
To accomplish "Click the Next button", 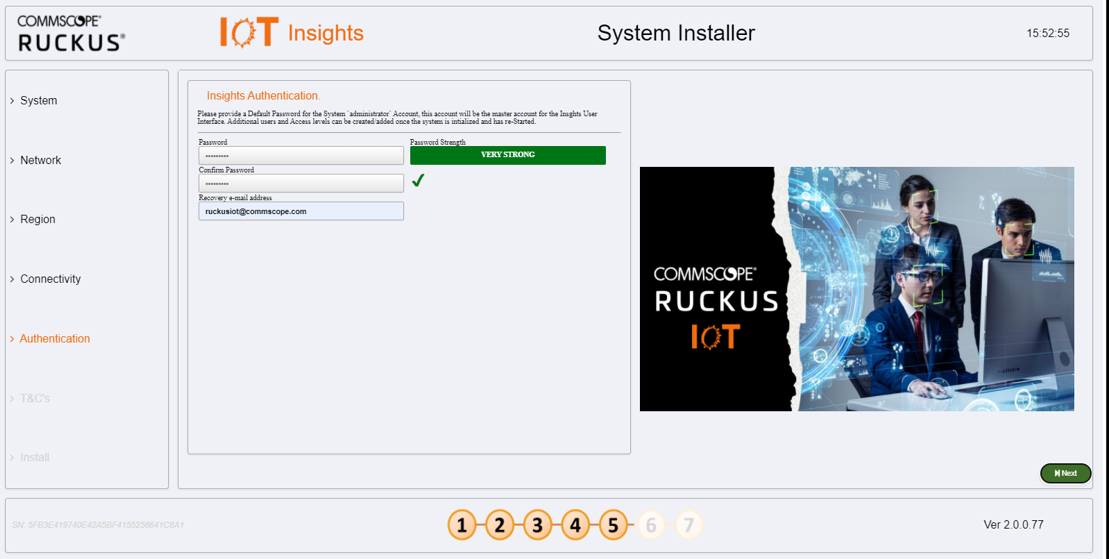I will [1066, 473].
